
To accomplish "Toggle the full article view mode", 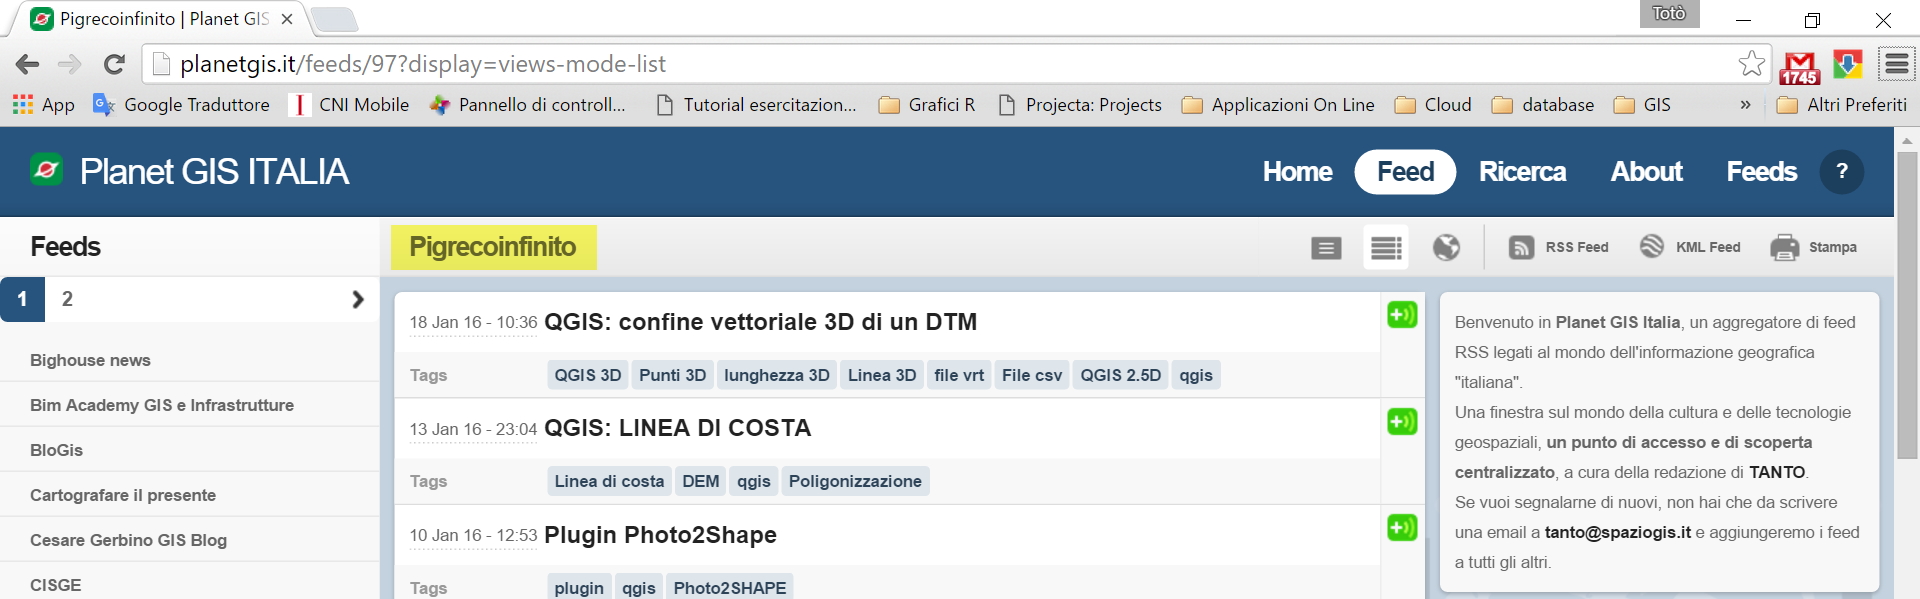I will pyautogui.click(x=1326, y=247).
